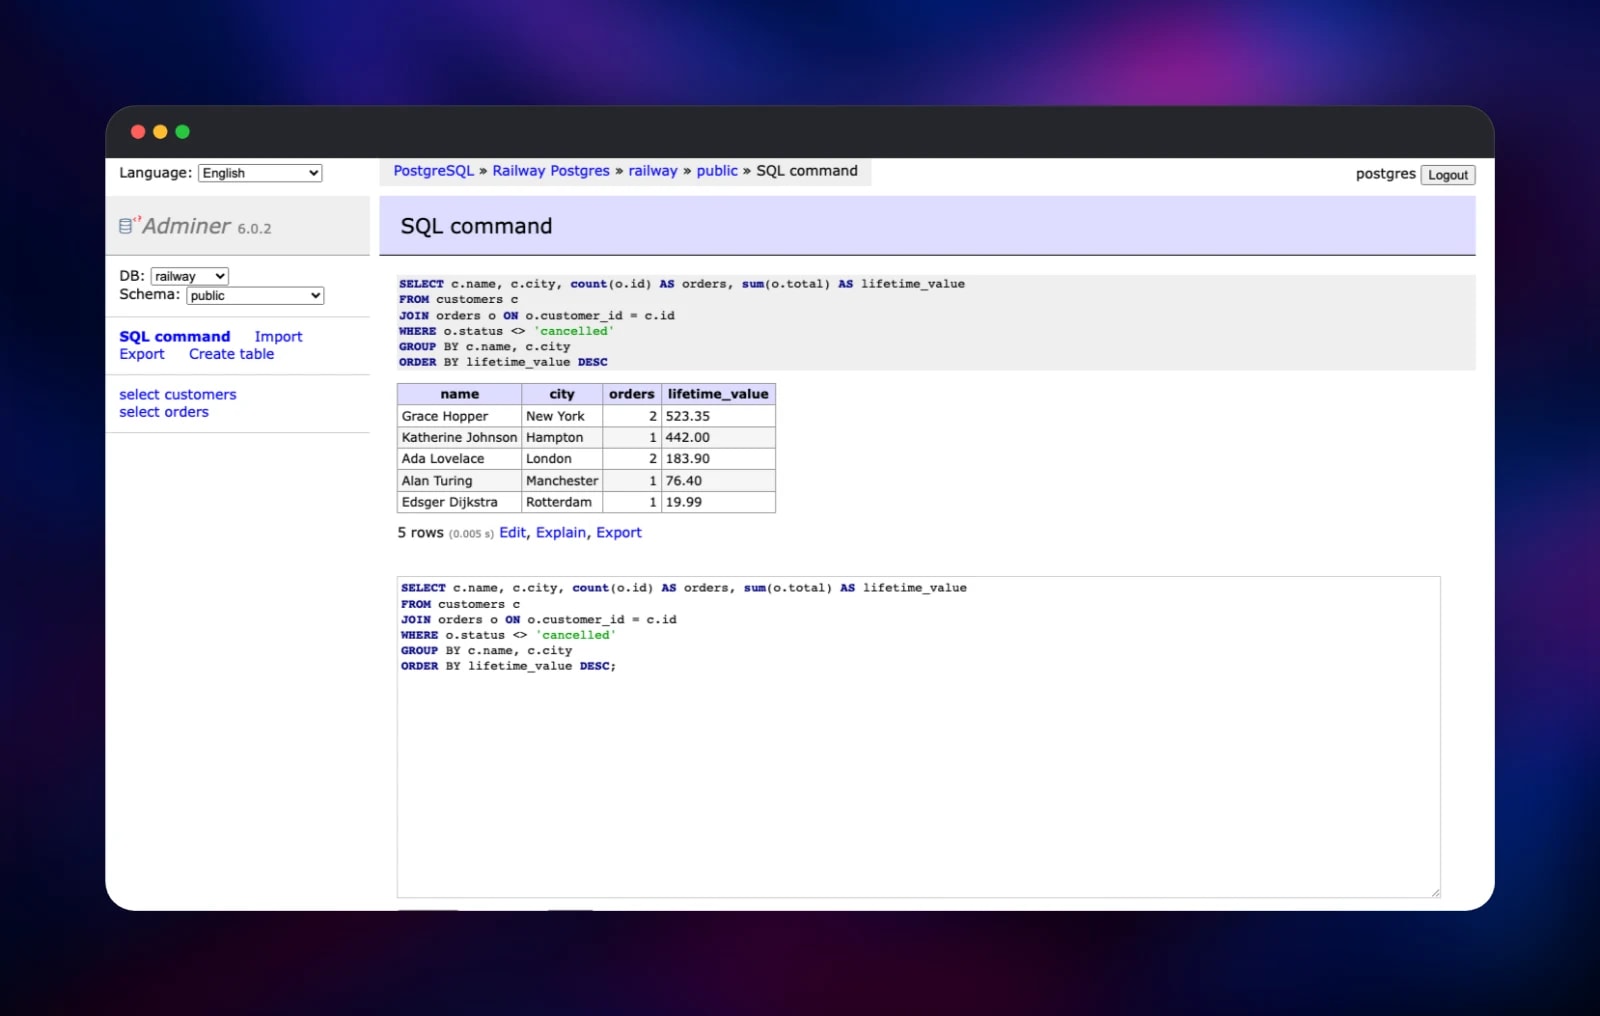The width and height of the screenshot is (1600, 1016).
Task: Click the New York city cell
Action: [x=562, y=416]
